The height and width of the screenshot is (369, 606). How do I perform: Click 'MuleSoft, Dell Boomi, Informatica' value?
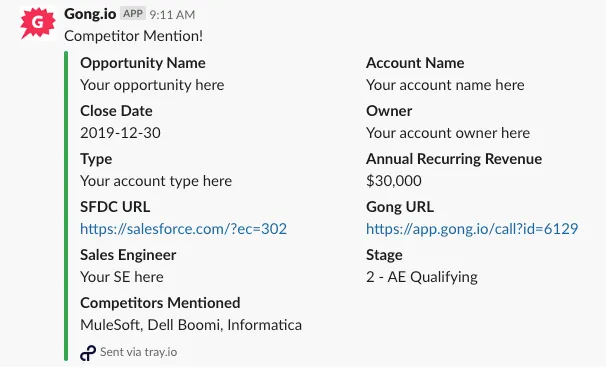(191, 325)
